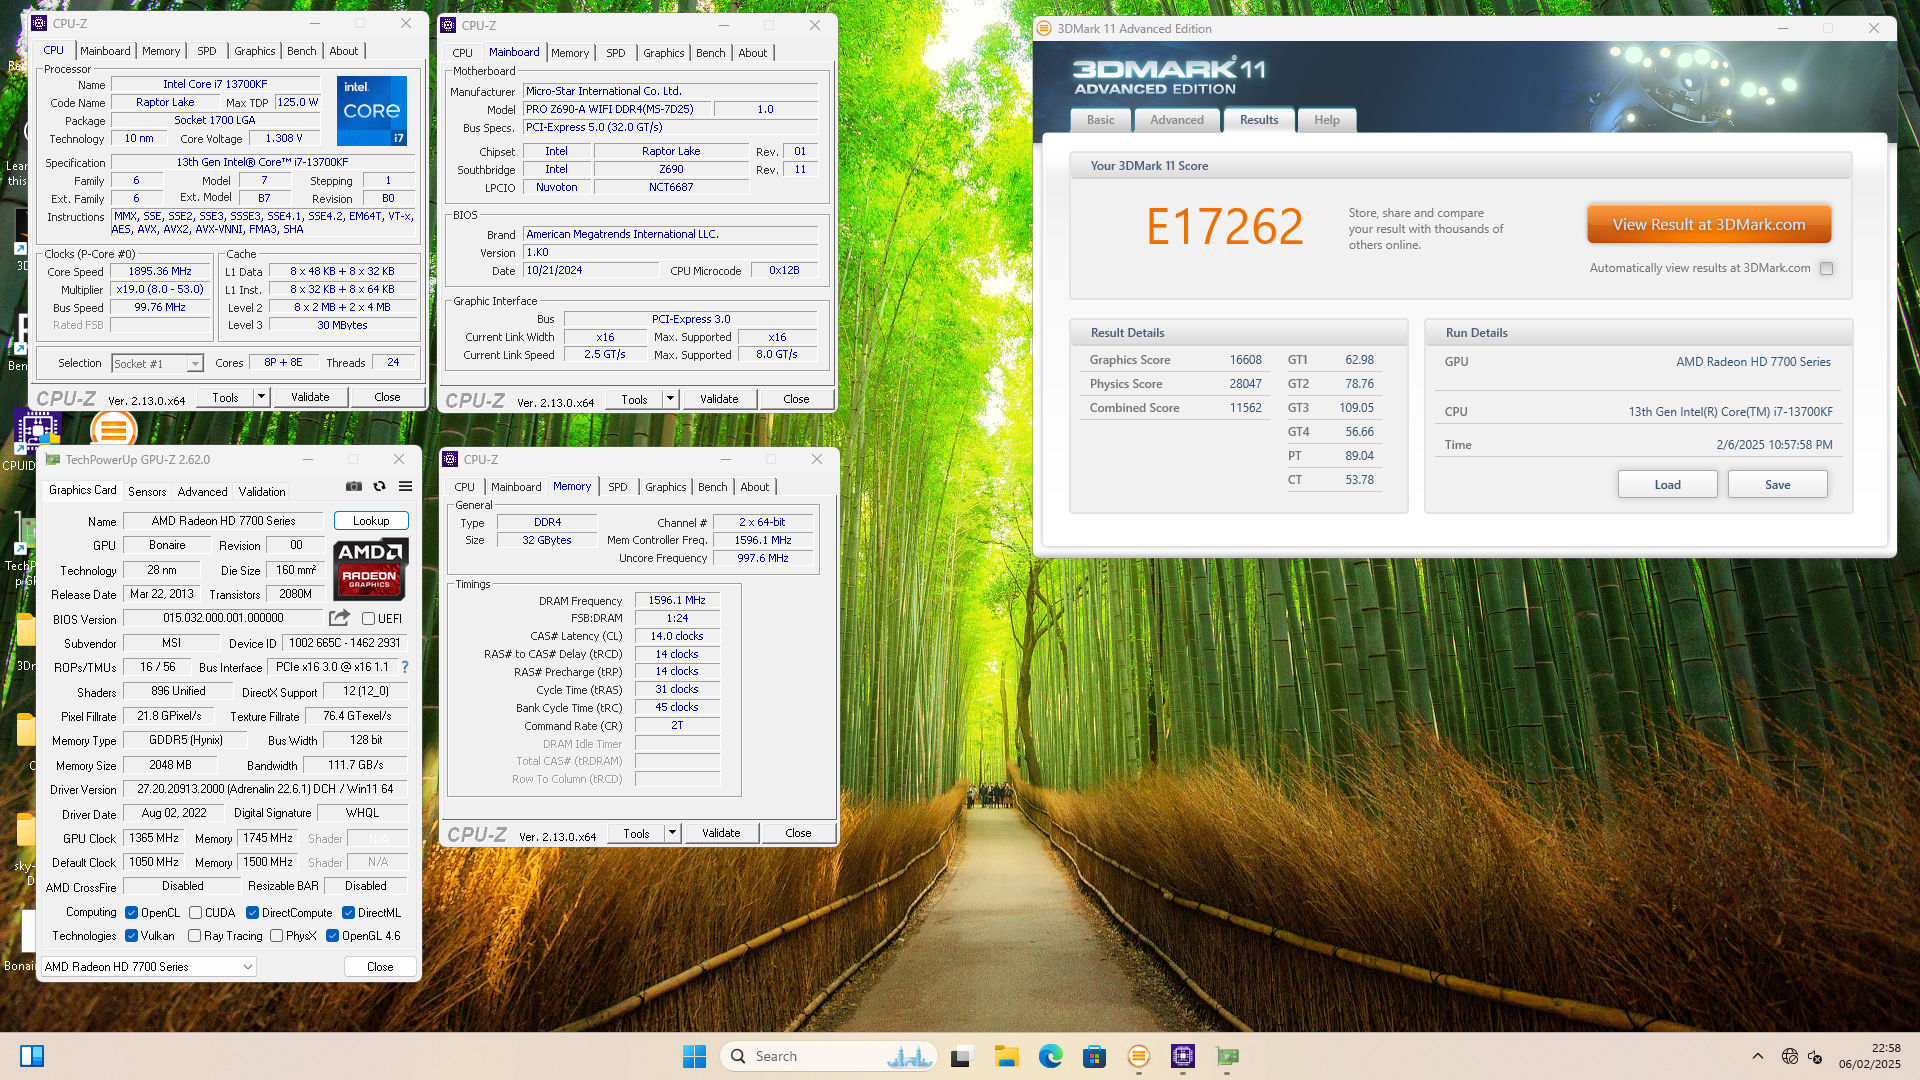Screen dimensions: 1920x1080
Task: Click the orange 3DMark desktop icon
Action: click(113, 430)
